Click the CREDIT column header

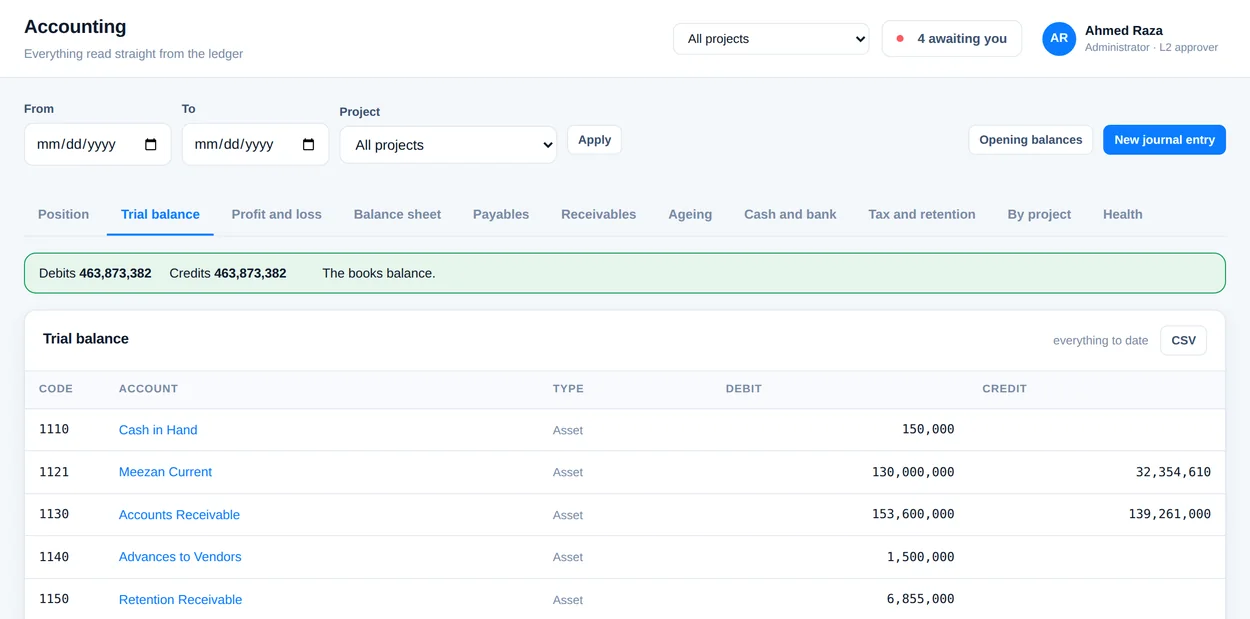[1005, 389]
